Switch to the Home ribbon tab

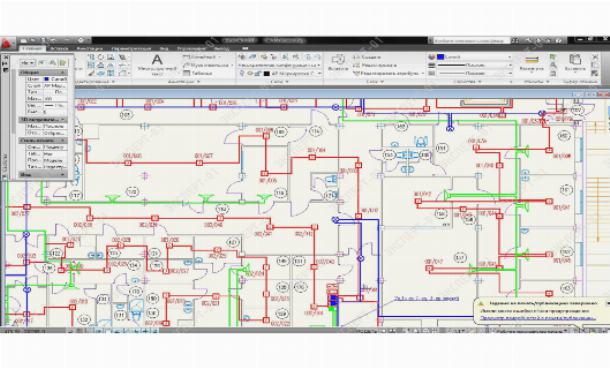32,49
